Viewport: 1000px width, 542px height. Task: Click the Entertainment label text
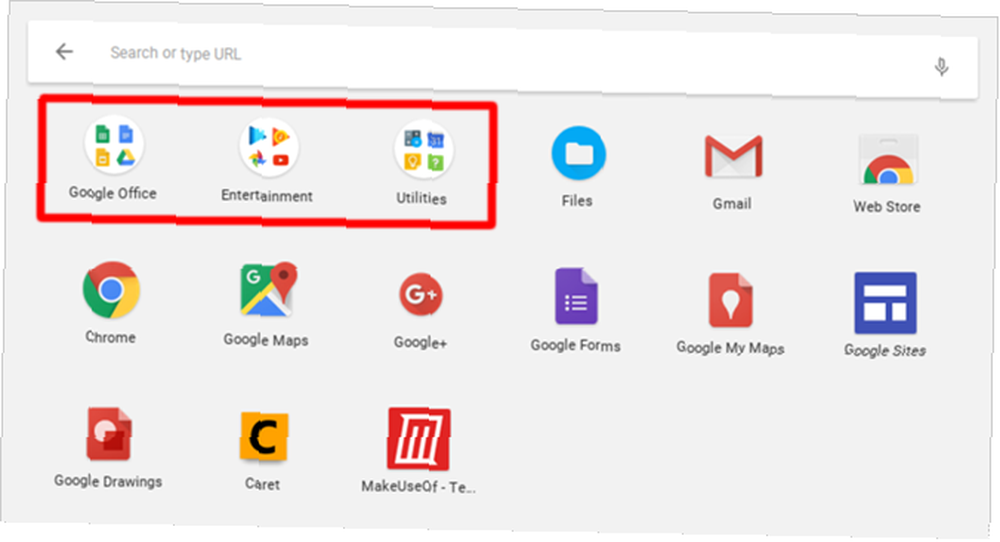(267, 196)
